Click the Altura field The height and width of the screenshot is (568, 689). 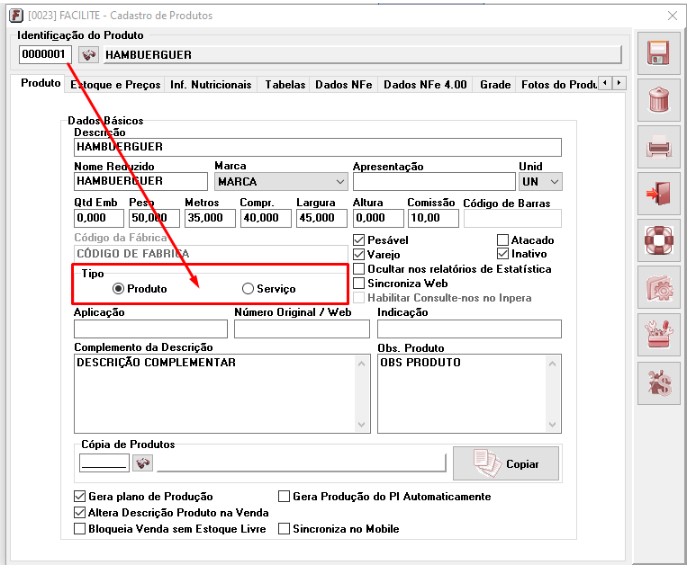pos(378,218)
